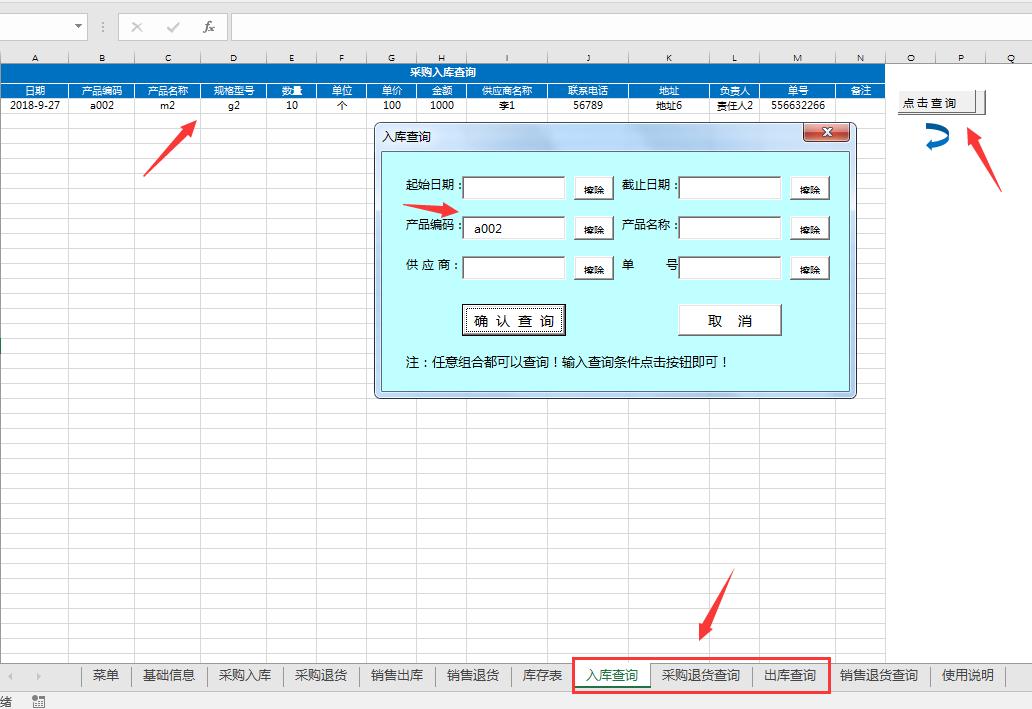The width and height of the screenshot is (1032, 709).
Task: Open the Name Box dropdown arrow
Action: (78, 27)
